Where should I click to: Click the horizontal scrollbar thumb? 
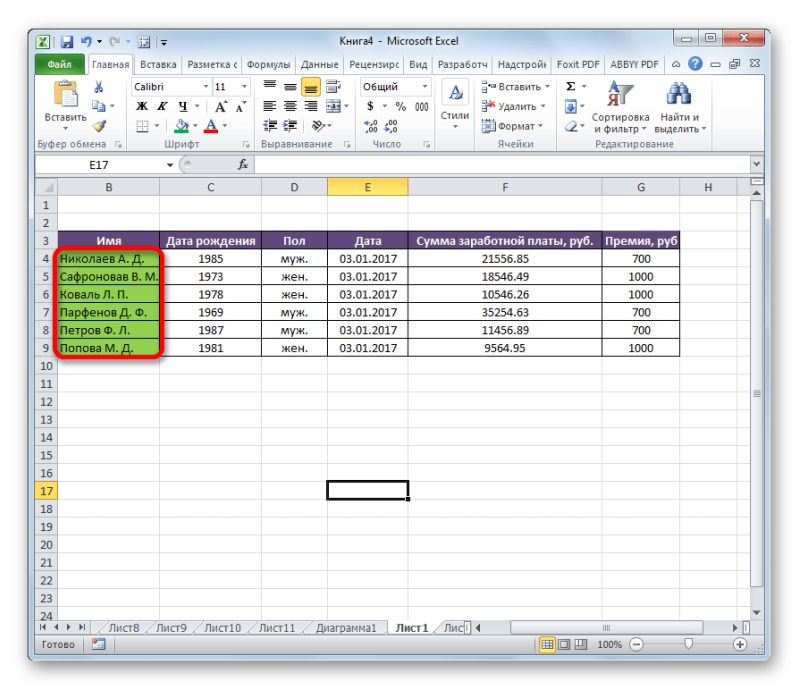click(606, 628)
